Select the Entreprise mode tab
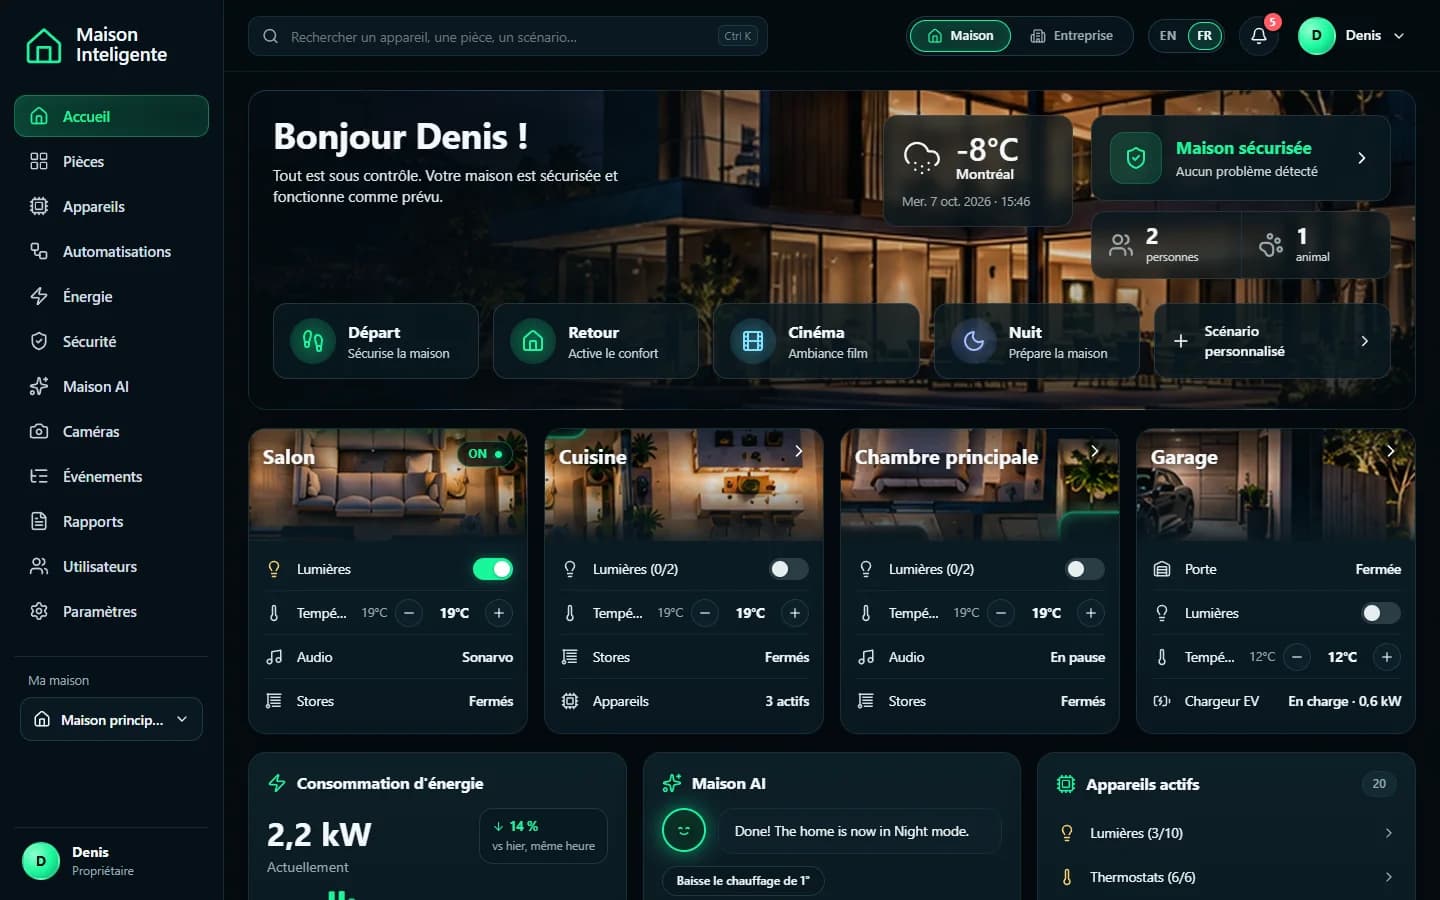Screen dimensions: 1440x900 1071,36
